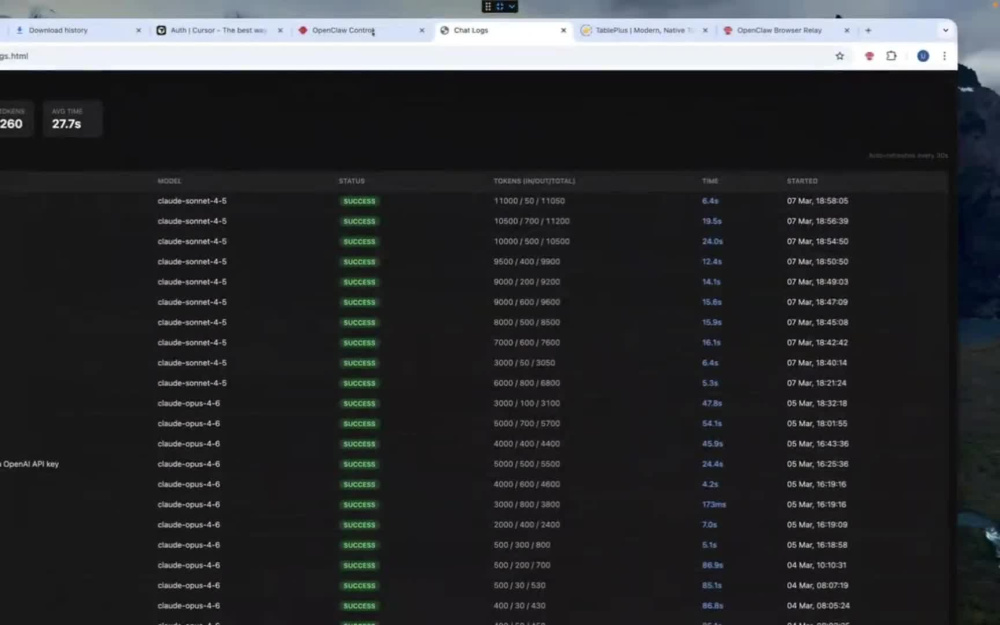Click claude-opus-4-6 in the 18:01:55 row

tap(189, 423)
